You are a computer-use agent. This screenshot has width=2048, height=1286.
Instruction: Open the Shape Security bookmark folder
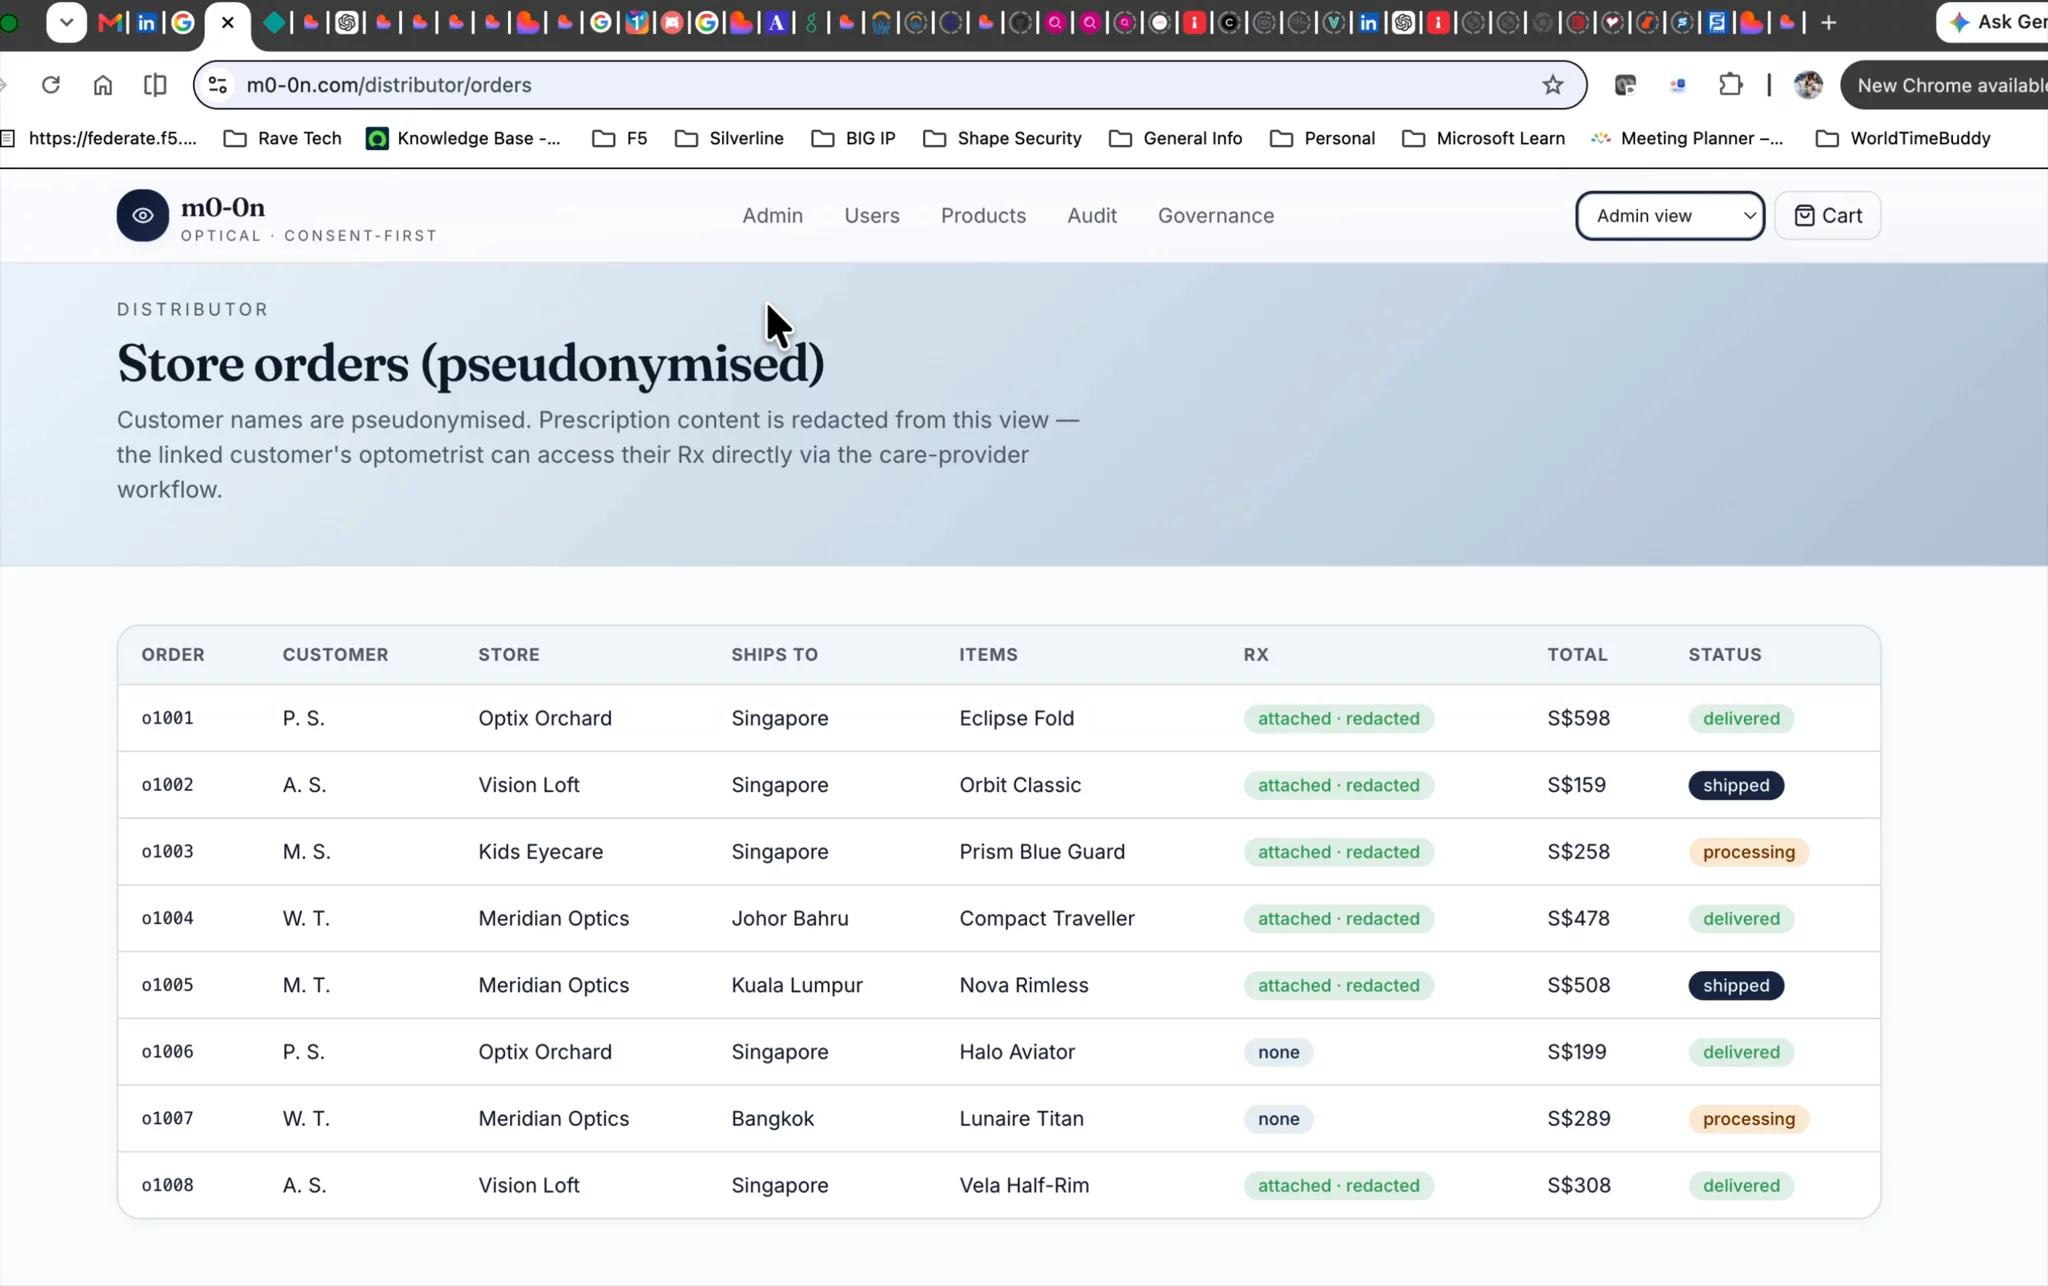1003,138
